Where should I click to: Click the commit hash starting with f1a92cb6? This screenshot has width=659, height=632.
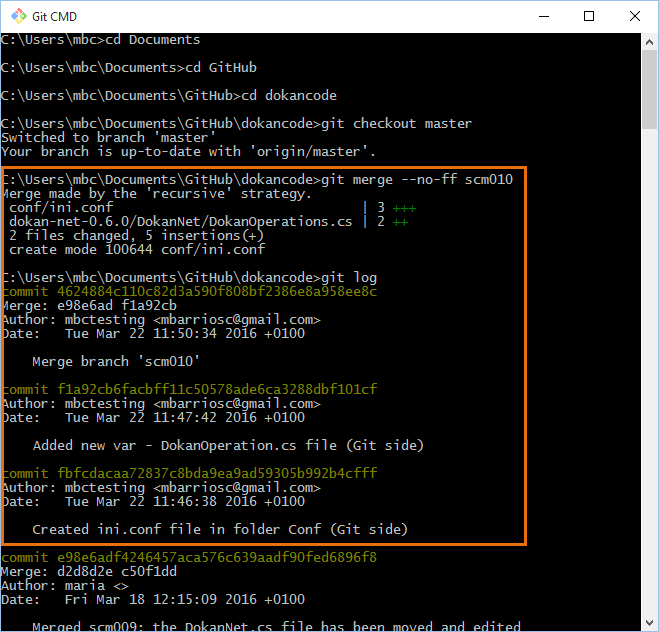pyautogui.click(x=189, y=389)
